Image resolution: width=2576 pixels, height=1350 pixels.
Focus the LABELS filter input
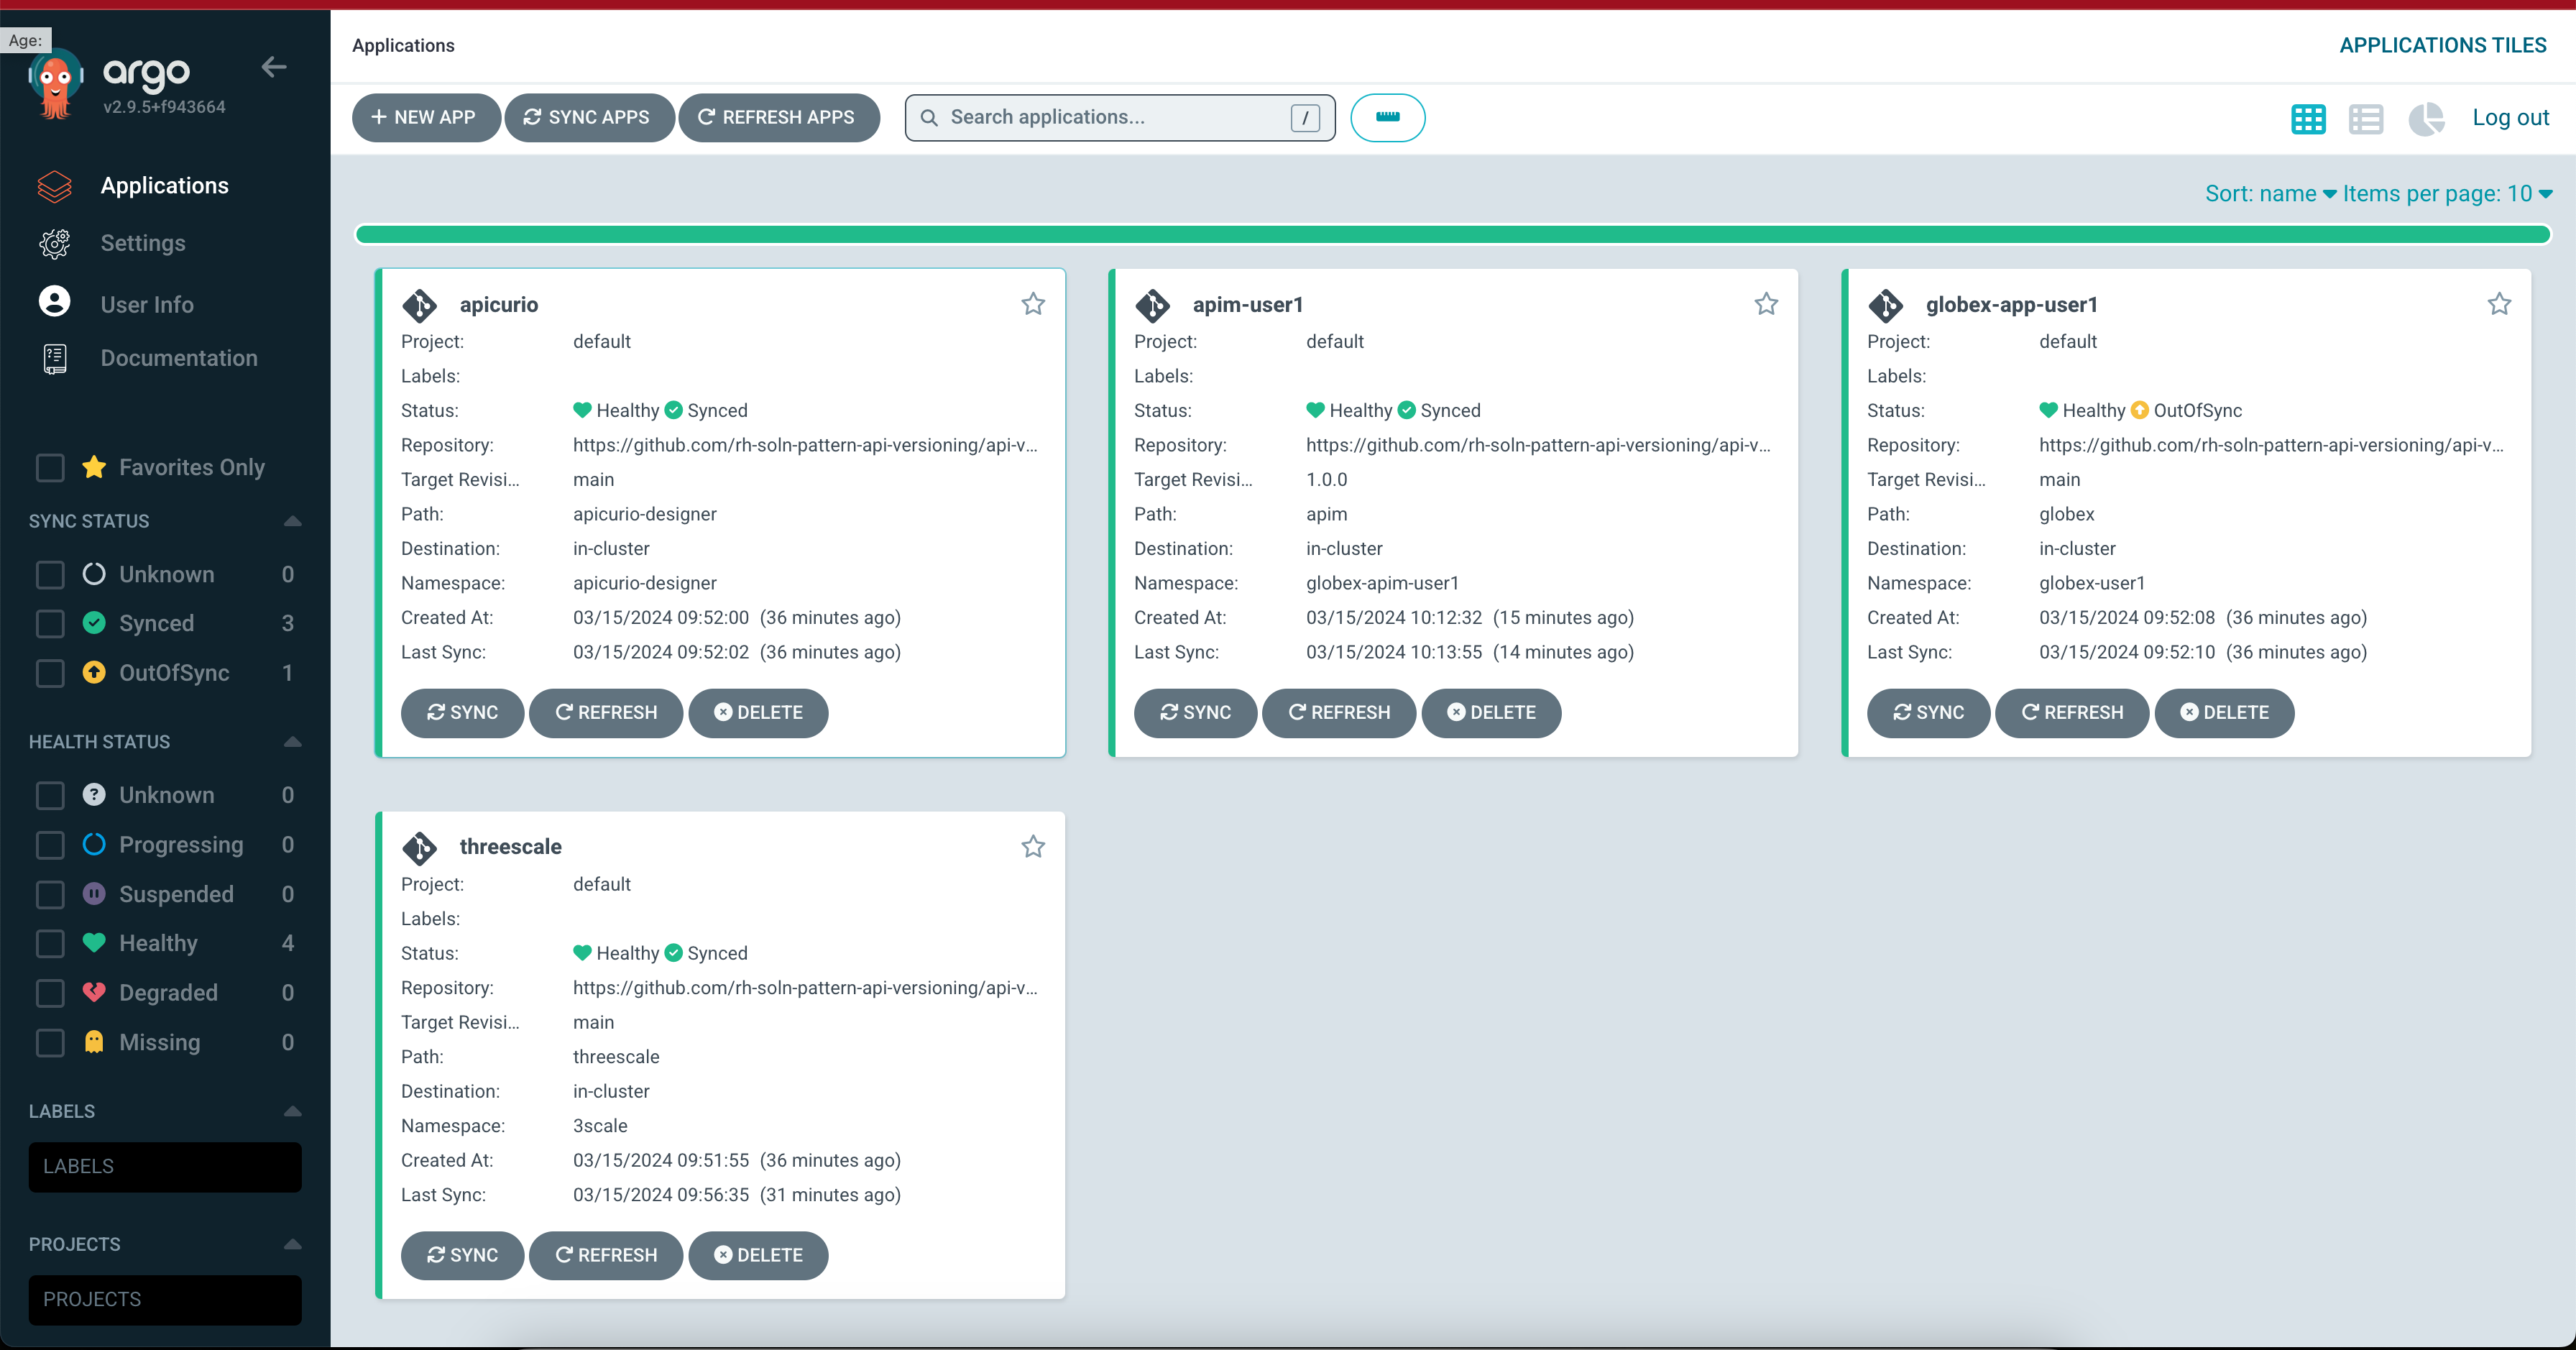165,1167
